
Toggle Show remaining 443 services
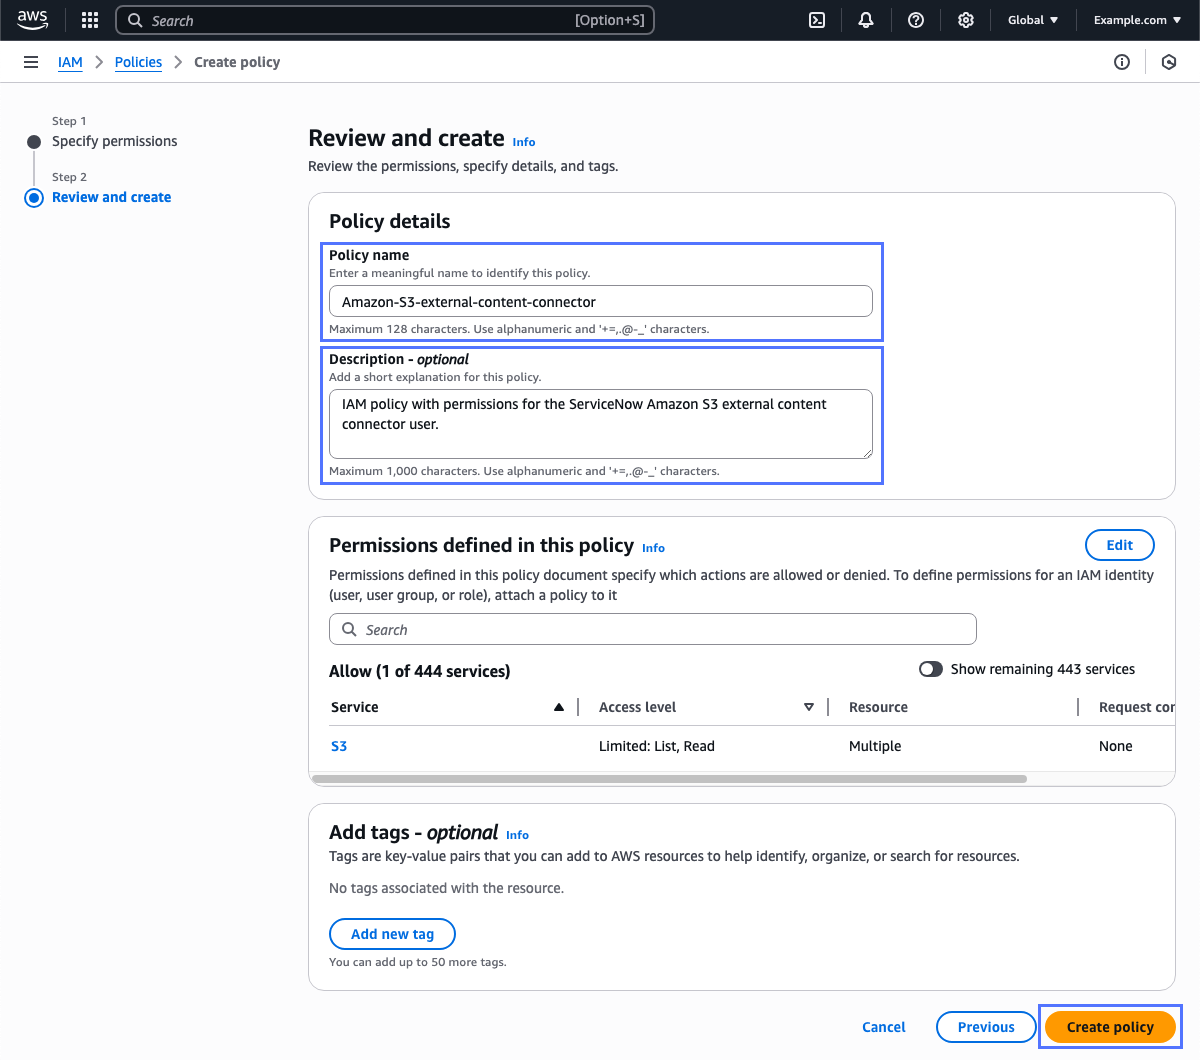[931, 669]
